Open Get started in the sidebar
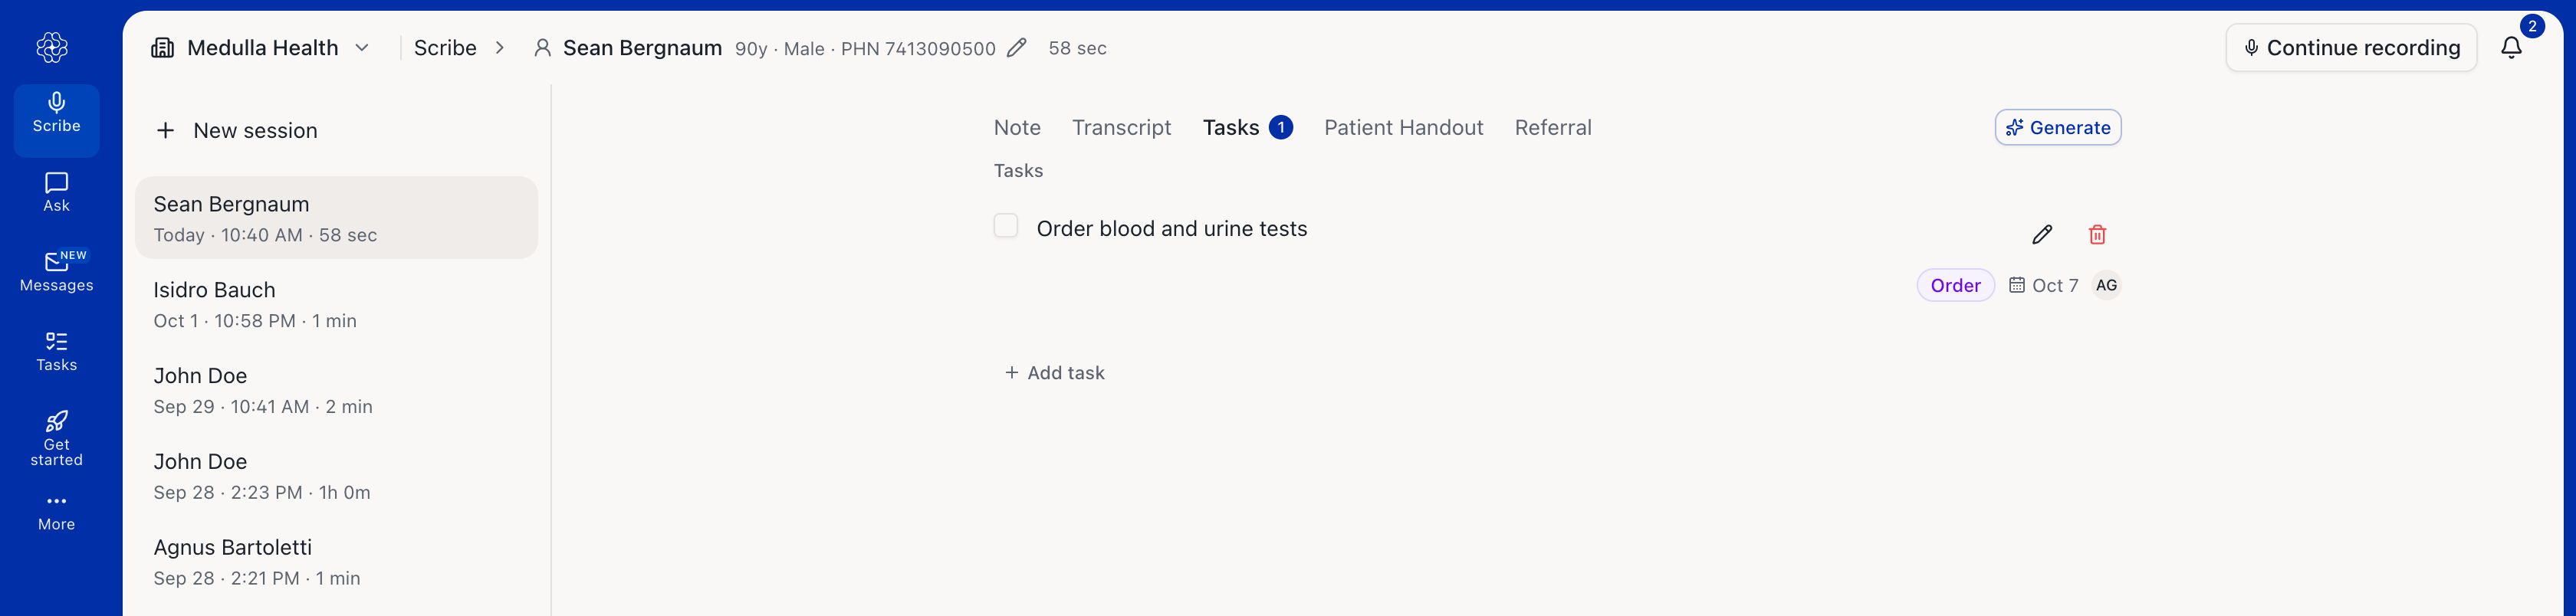Screen dimensions: 2576x616 (57, 439)
